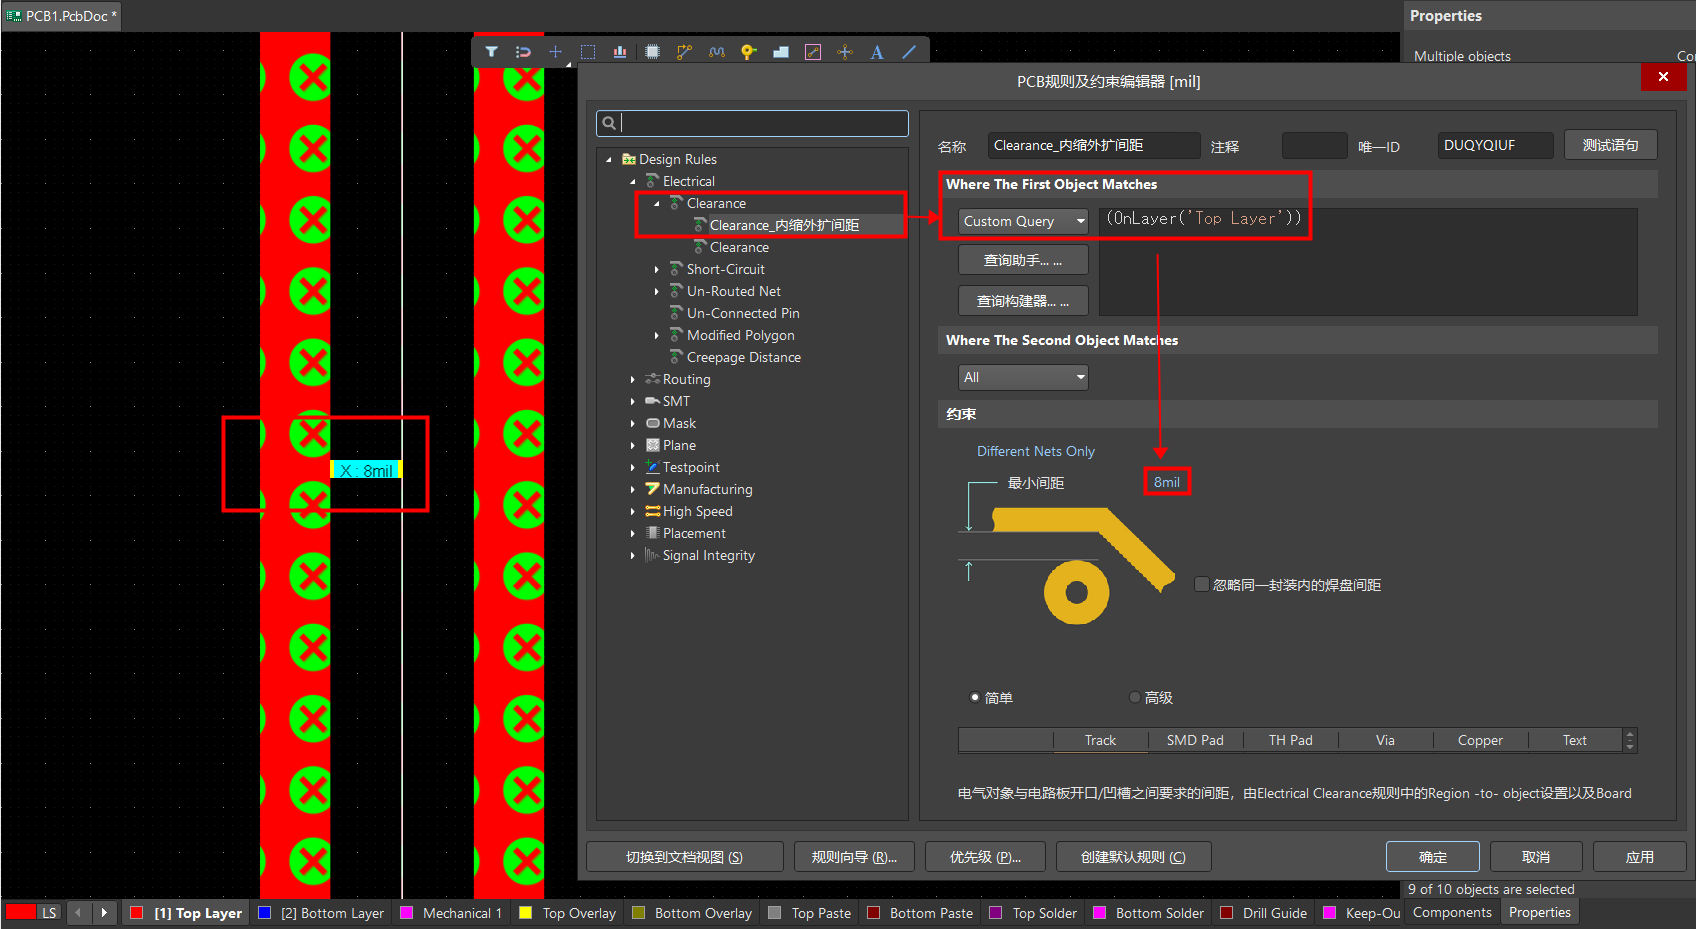This screenshot has height=929, width=1696.
Task: Enable the 忽略同一封装内的焊盘间距 checkbox
Action: click(x=1202, y=584)
